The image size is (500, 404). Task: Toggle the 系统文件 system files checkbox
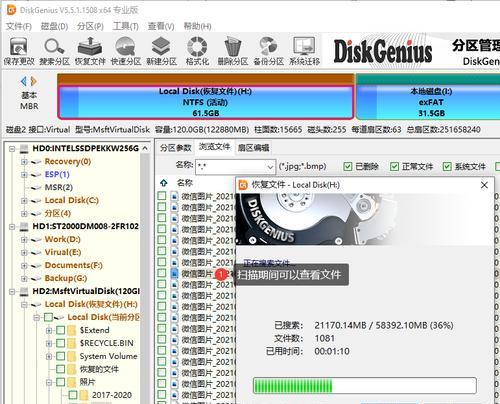point(447,166)
